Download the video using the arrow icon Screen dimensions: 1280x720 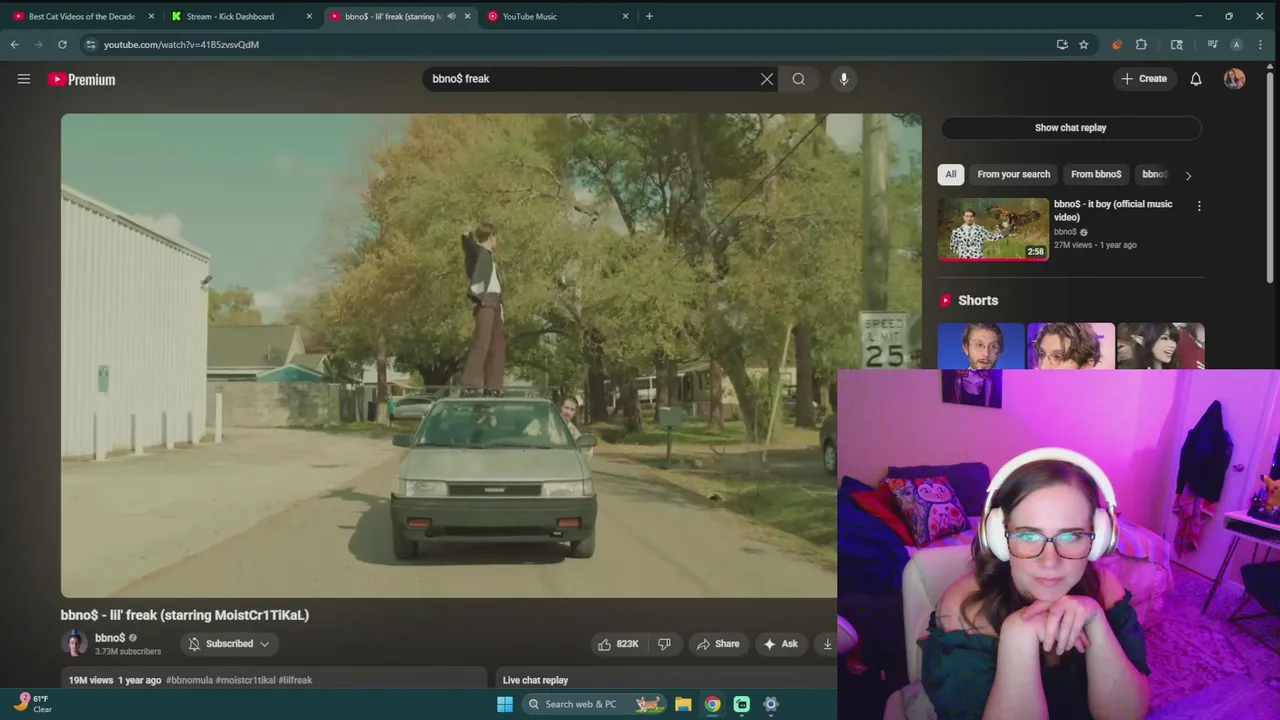827,644
